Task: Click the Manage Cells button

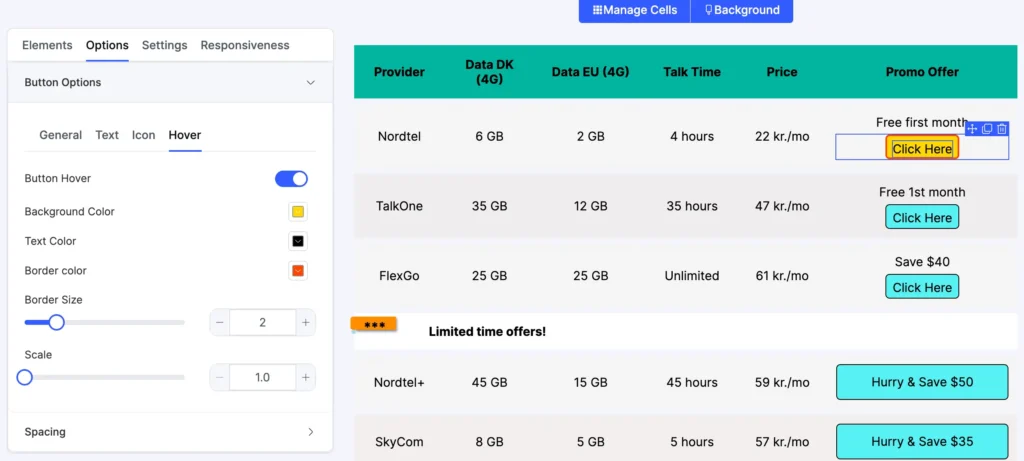Action: coord(634,10)
